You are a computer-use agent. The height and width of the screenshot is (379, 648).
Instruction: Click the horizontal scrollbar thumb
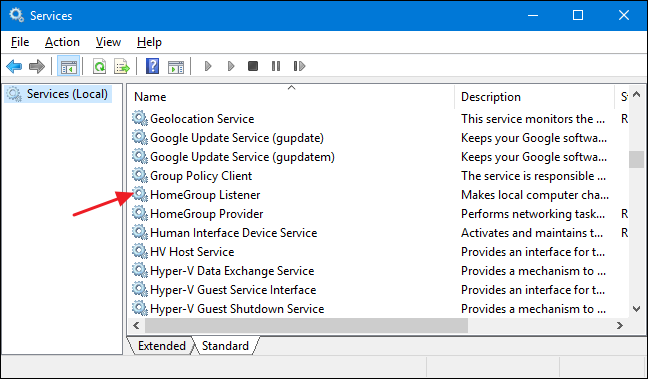pyautogui.click(x=306, y=326)
